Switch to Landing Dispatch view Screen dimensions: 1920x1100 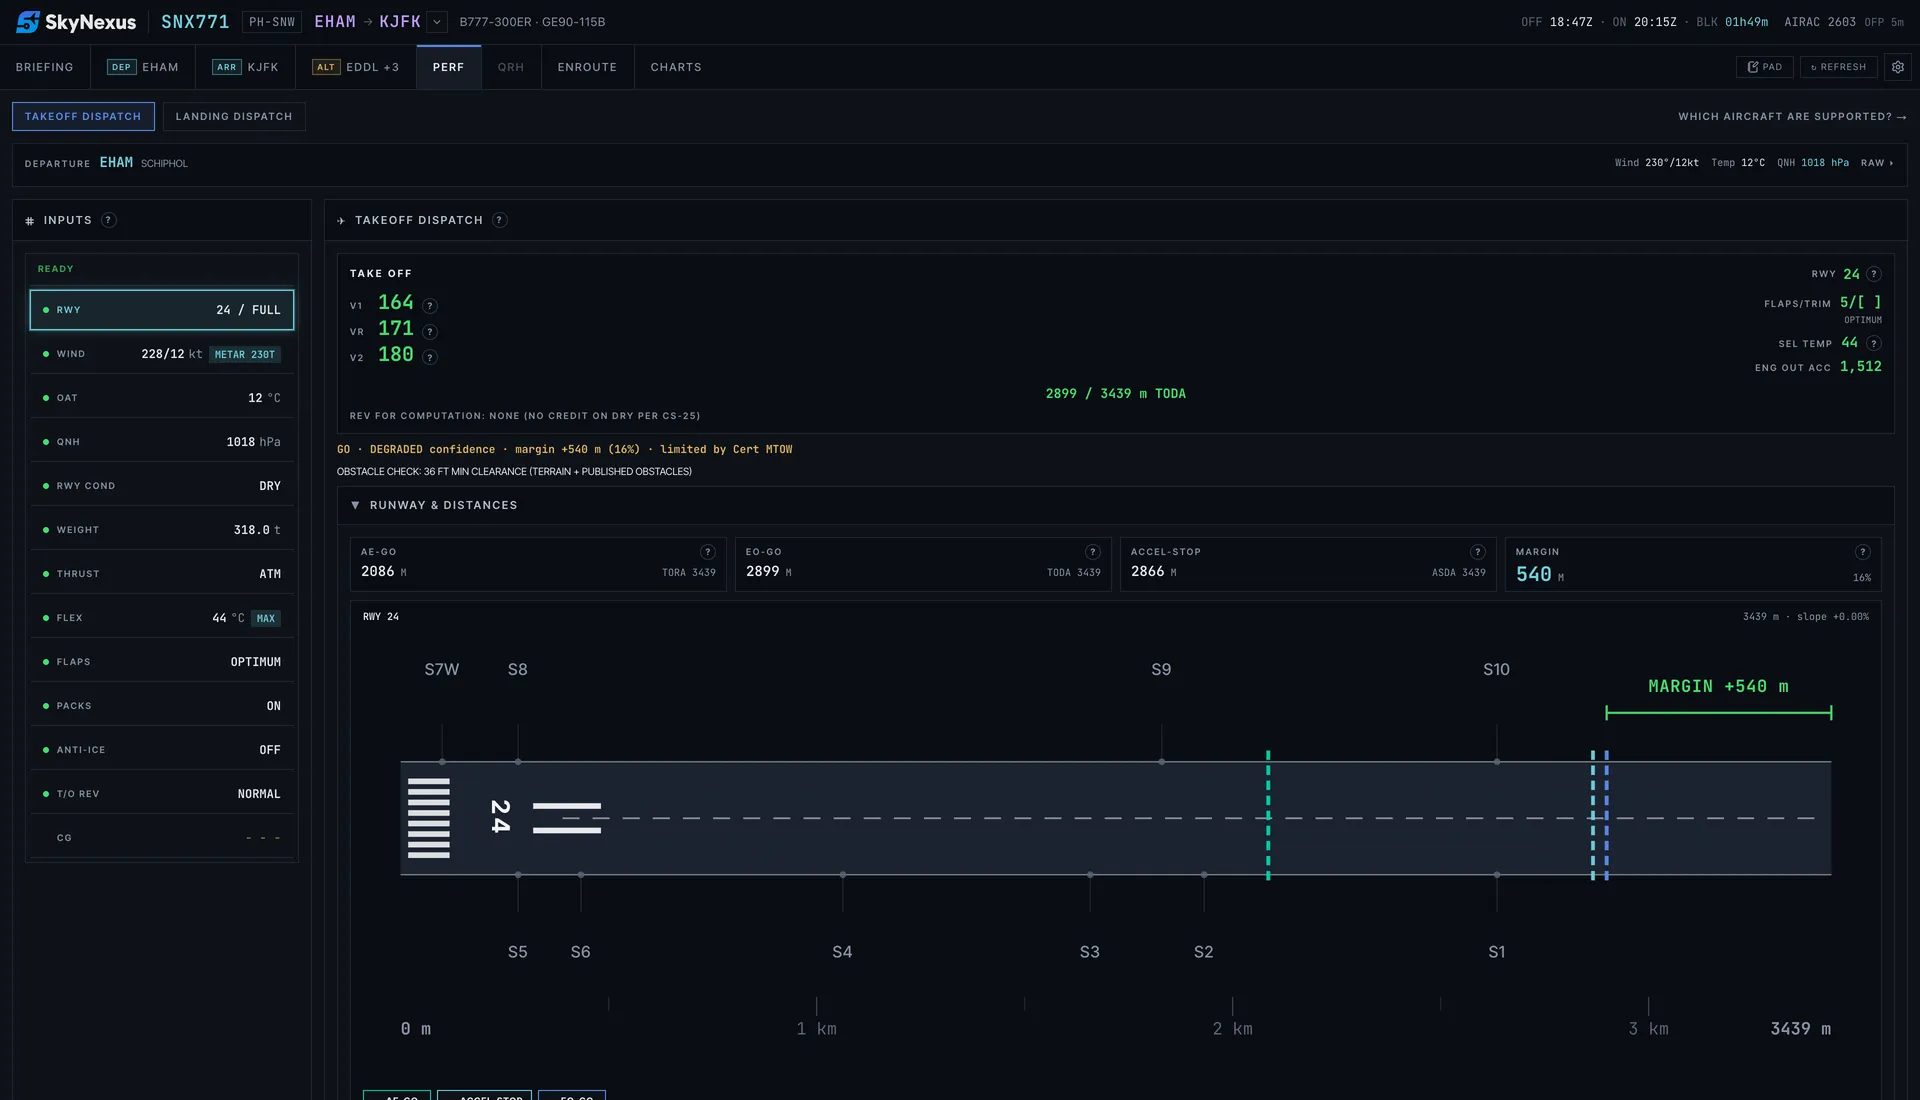click(234, 117)
